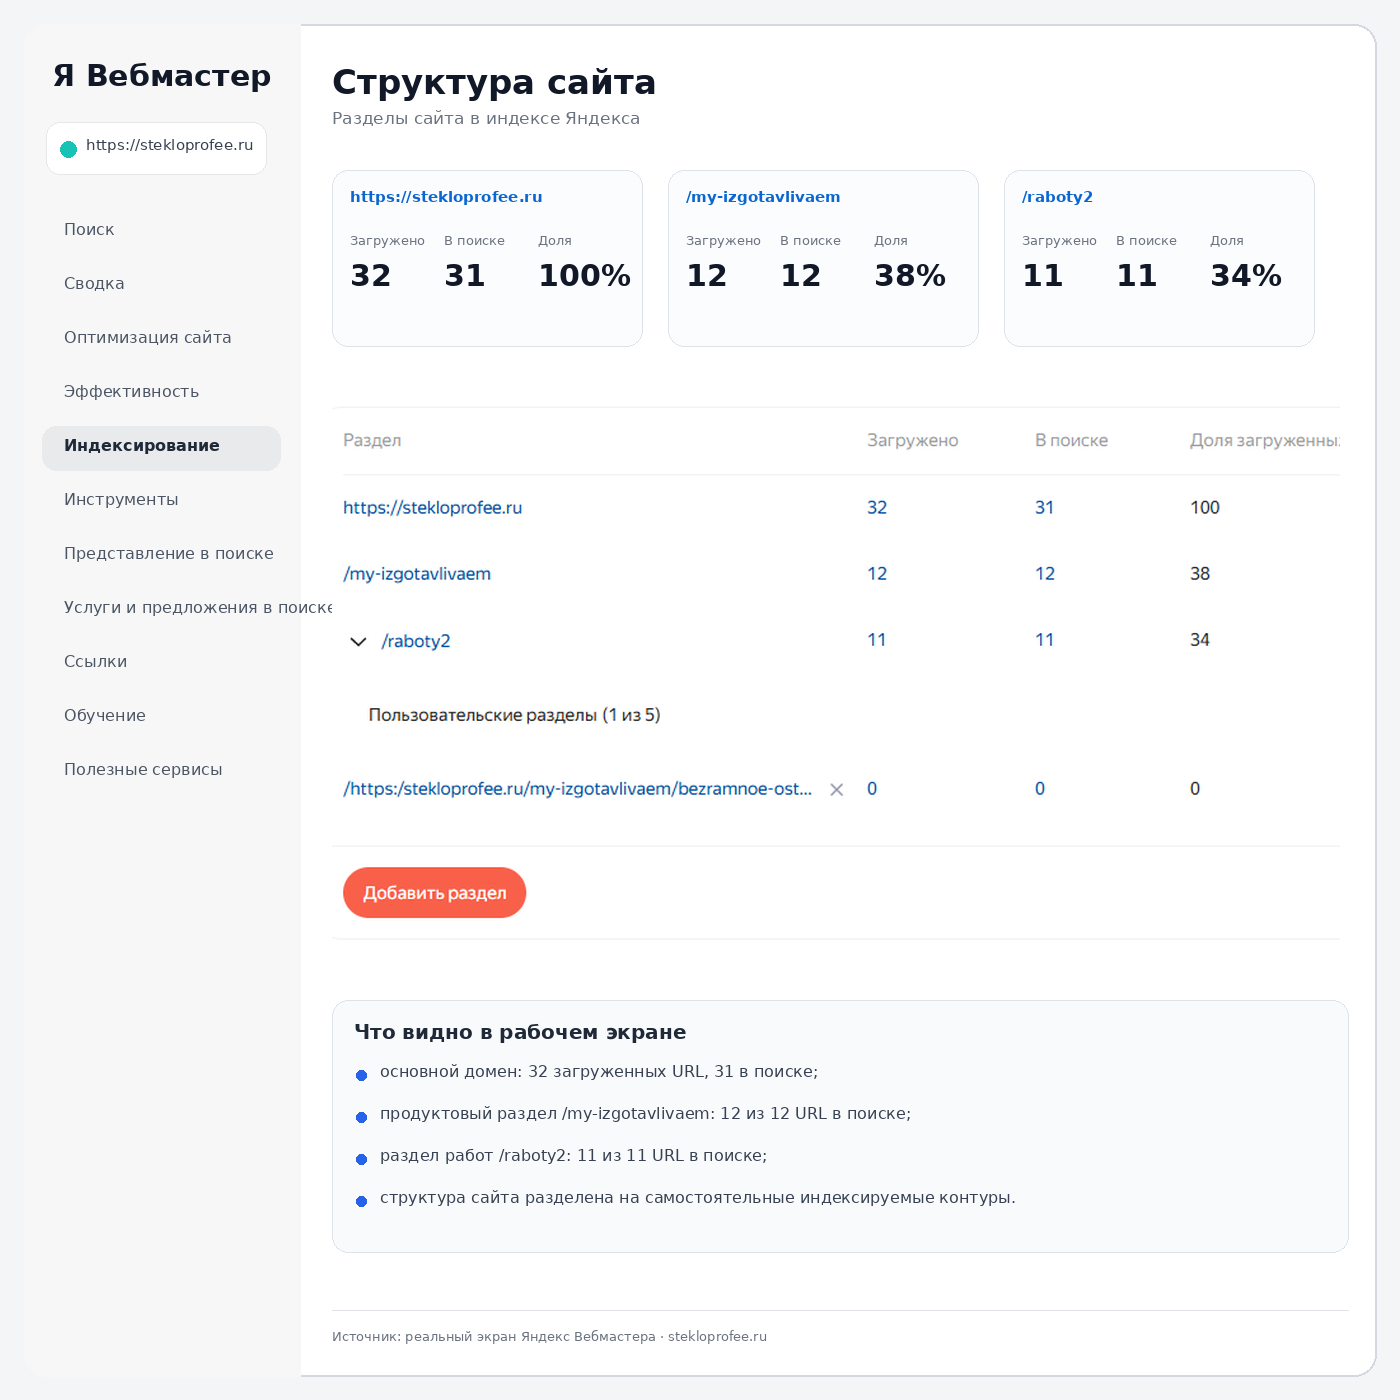The width and height of the screenshot is (1400, 1400).
Task: Open Полезные сервисы menu item
Action: (x=143, y=769)
